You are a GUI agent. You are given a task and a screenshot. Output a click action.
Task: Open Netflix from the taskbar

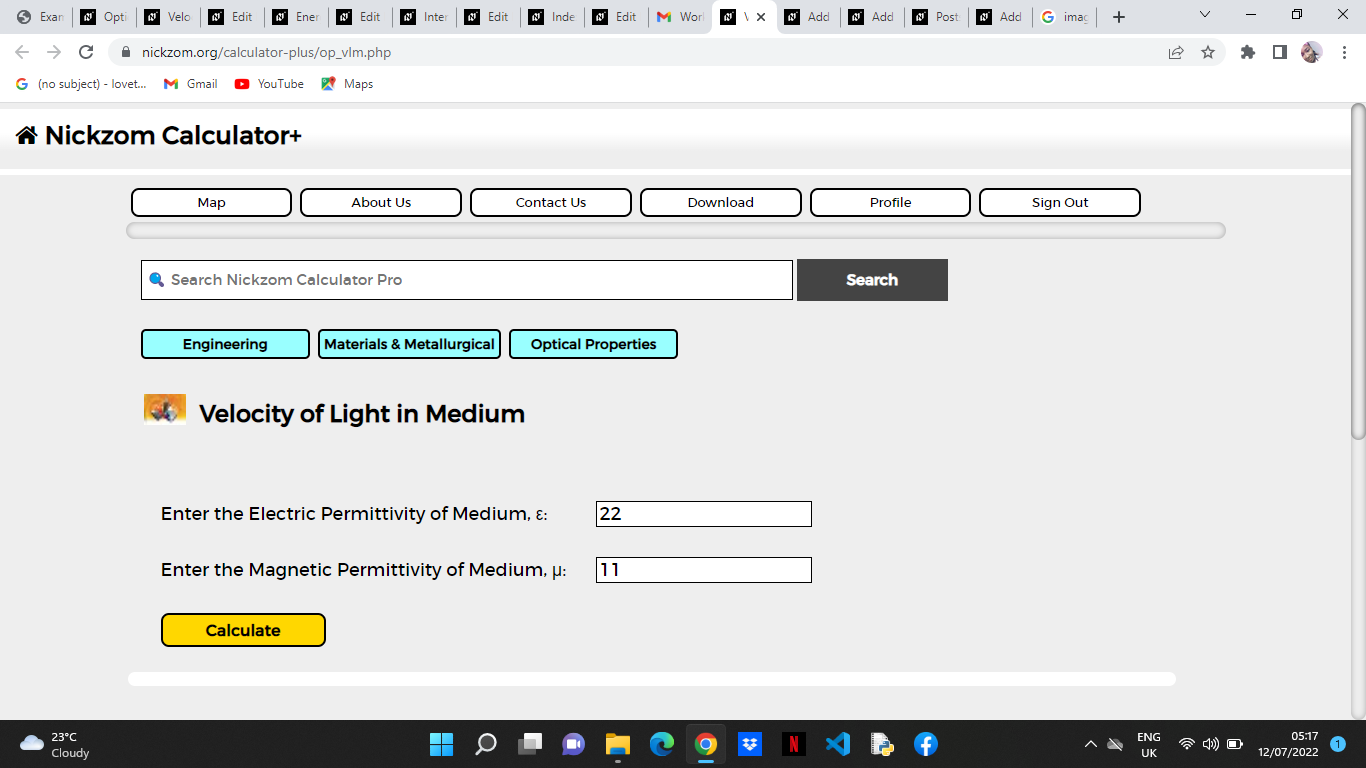794,744
